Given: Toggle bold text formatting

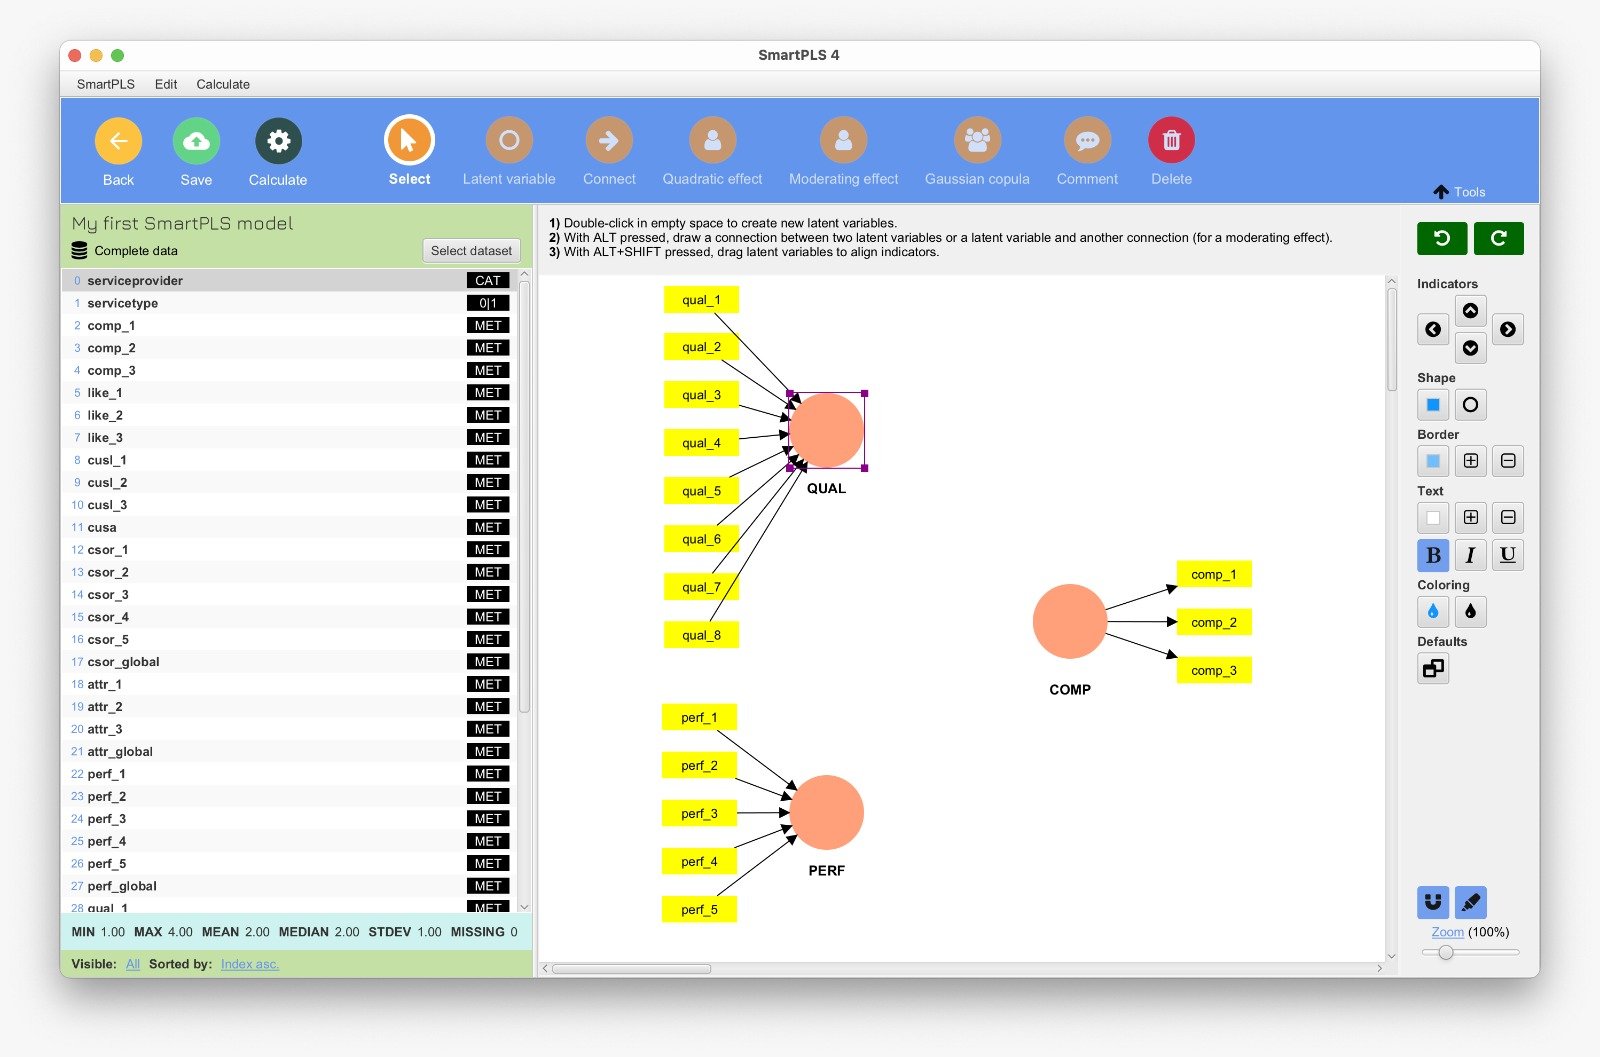Looking at the screenshot, I should coord(1433,555).
